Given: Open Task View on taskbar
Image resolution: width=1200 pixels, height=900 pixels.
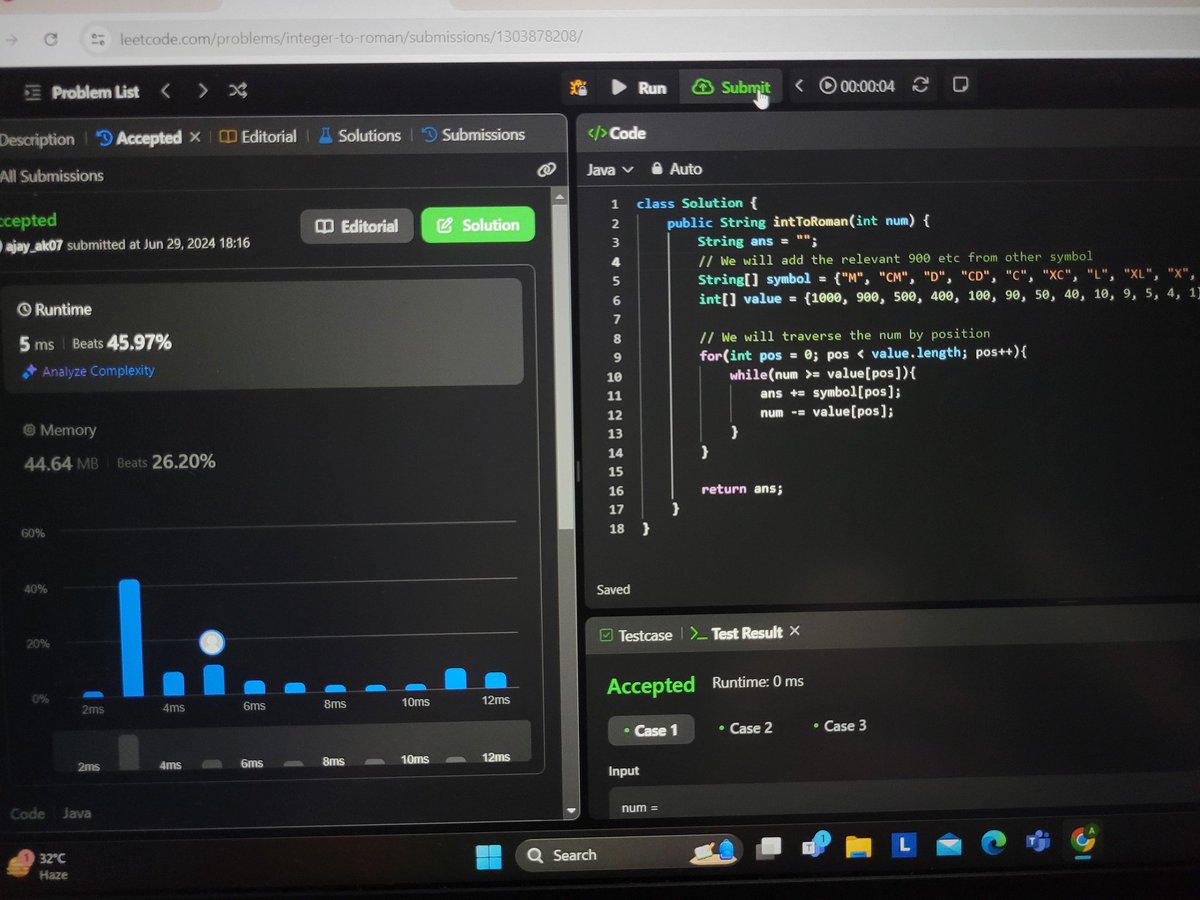Looking at the screenshot, I should coord(768,848).
